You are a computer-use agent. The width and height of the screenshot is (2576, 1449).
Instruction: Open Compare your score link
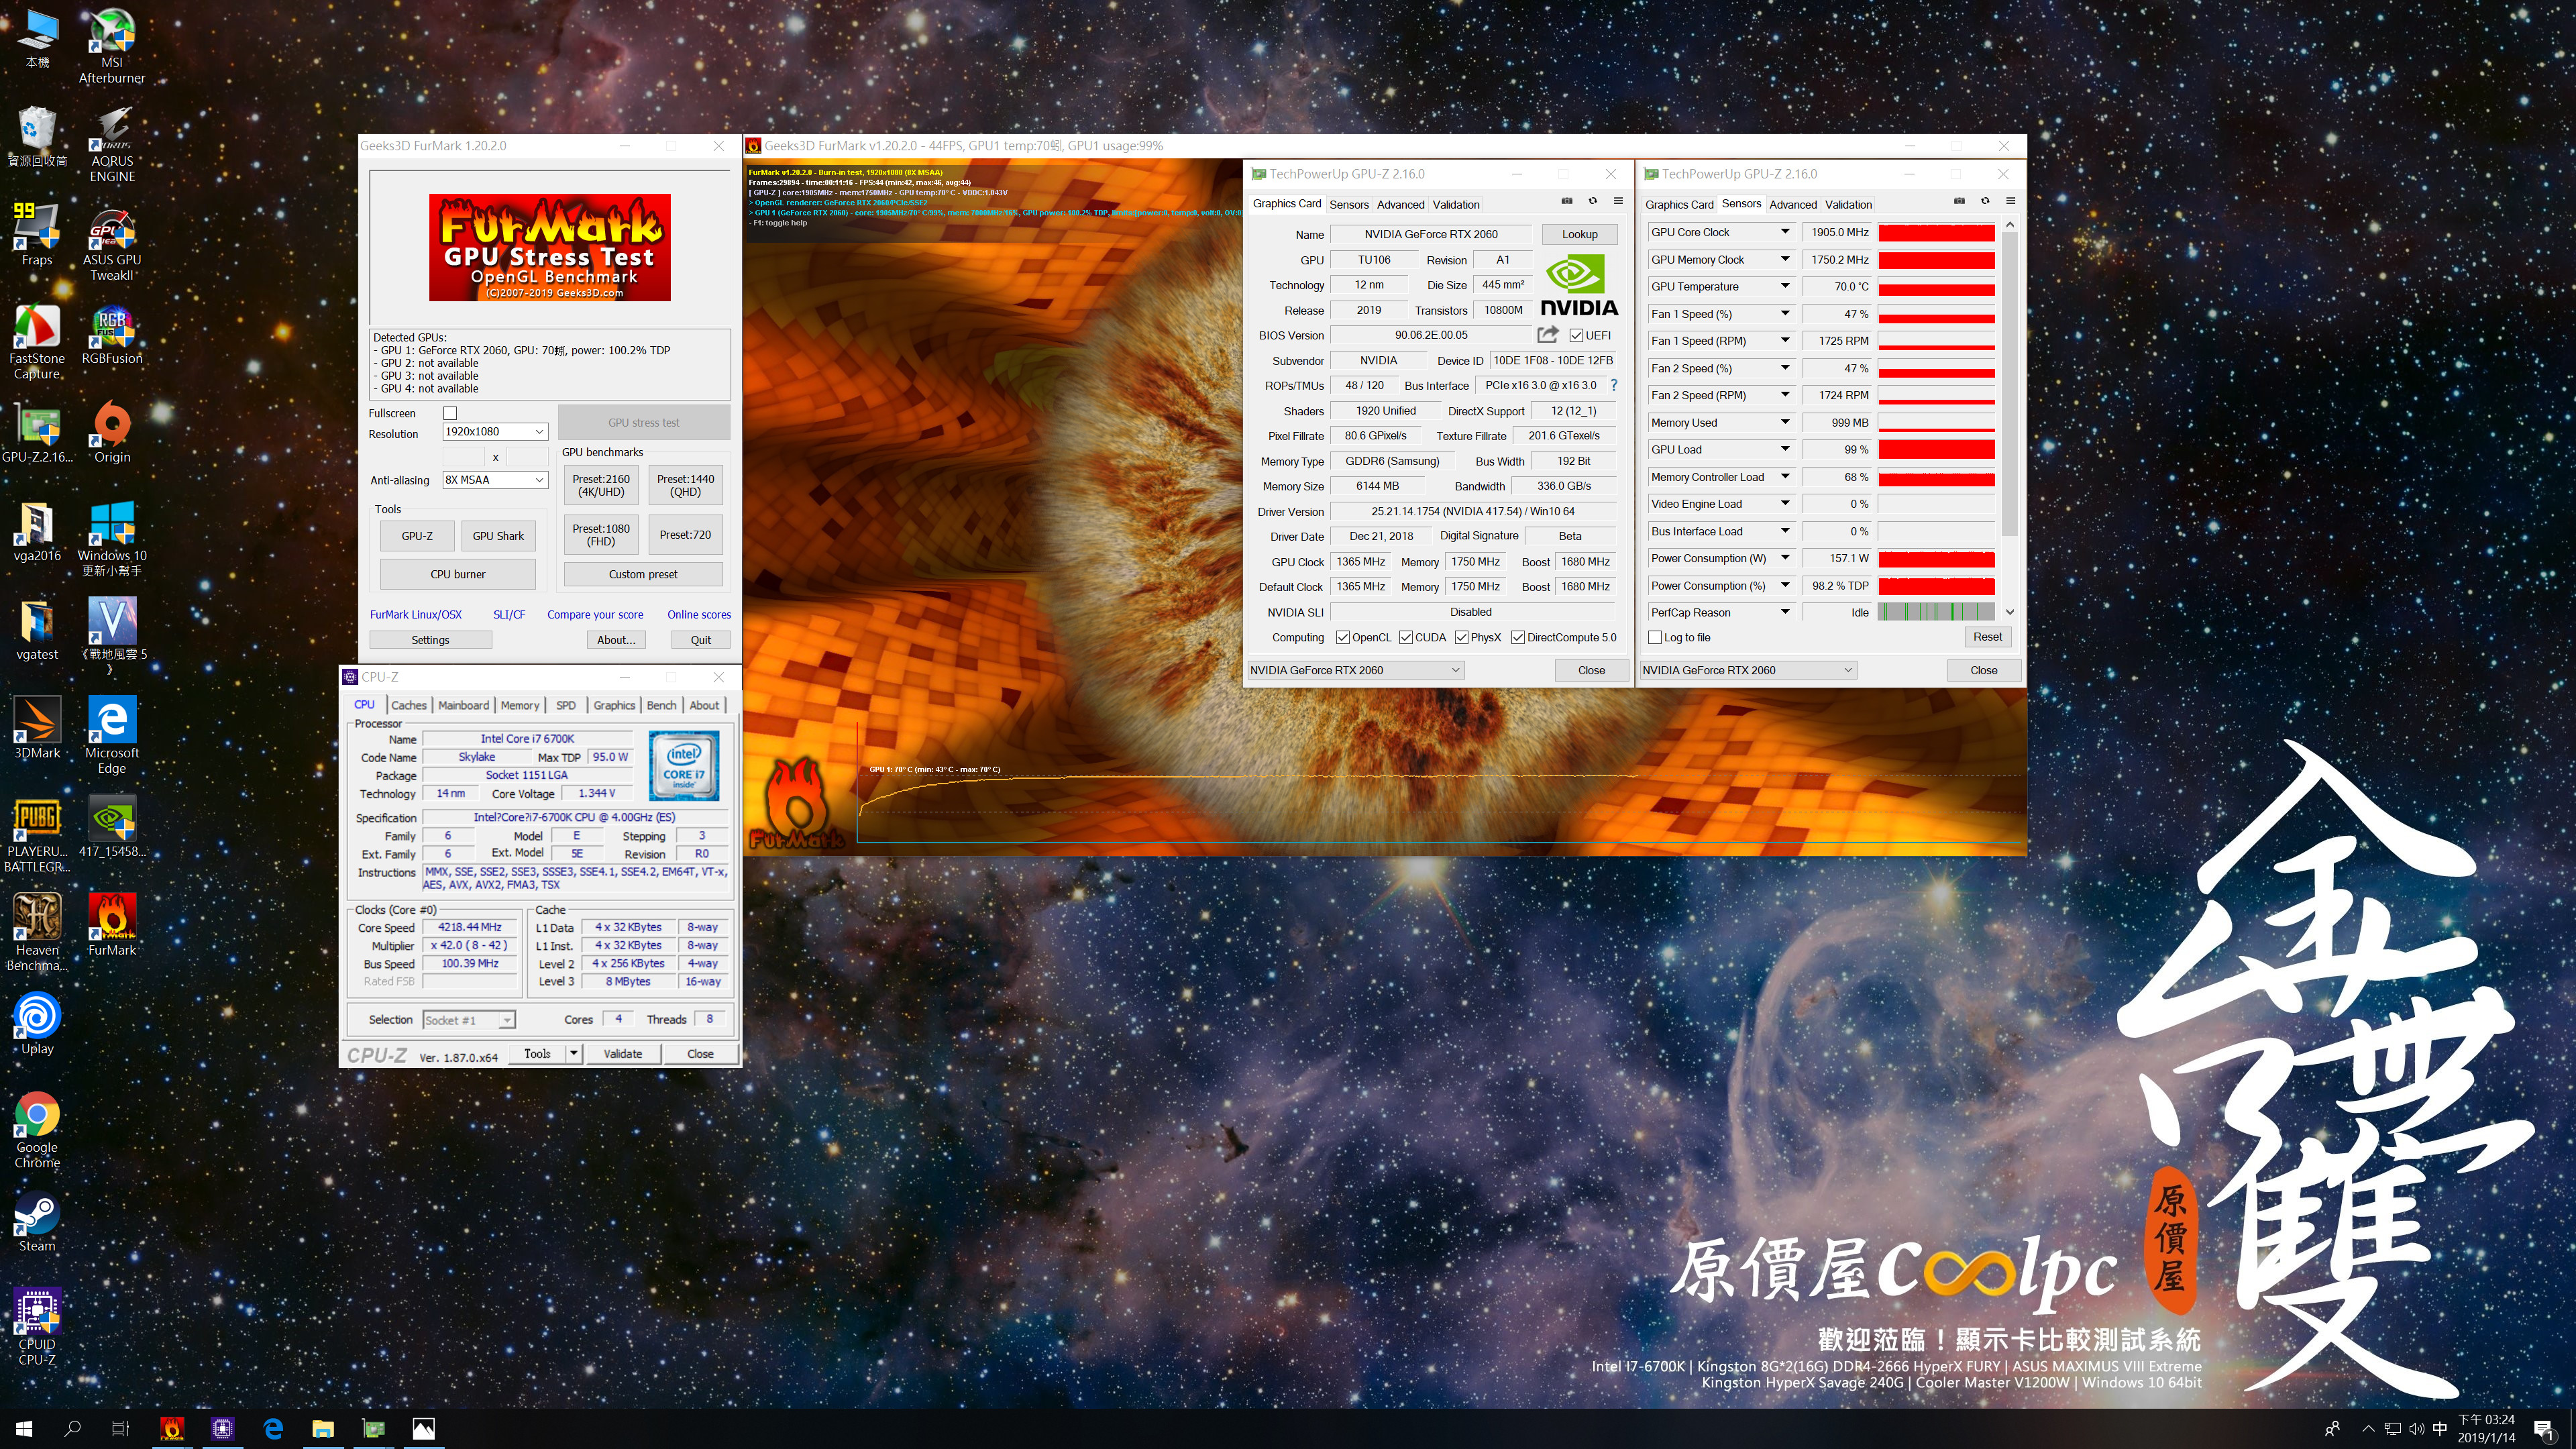(595, 614)
